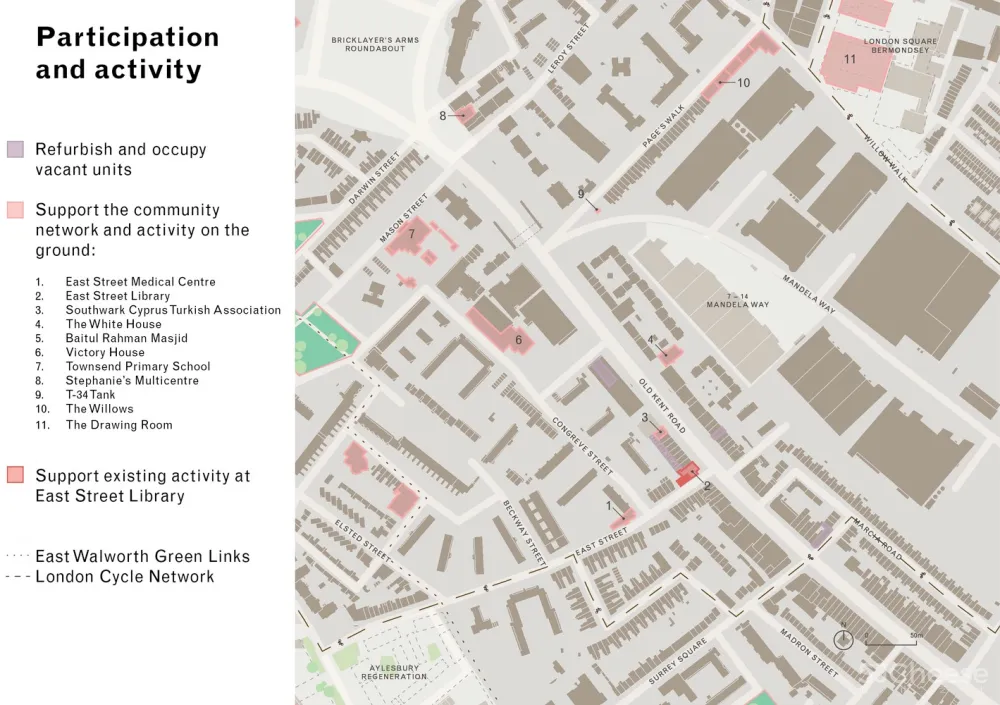Click the London Square Bermondsey area label
Viewport: 1000px width, 705px height.
pos(898,44)
